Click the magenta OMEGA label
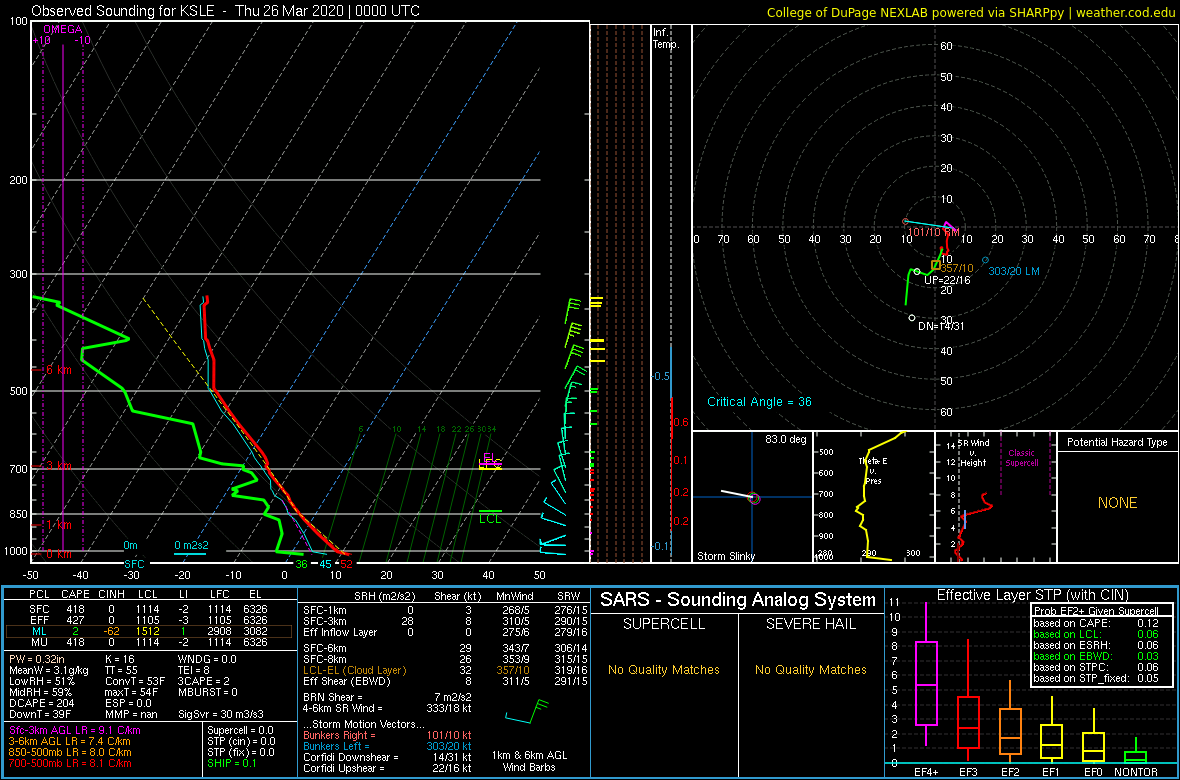This screenshot has height=780, width=1180. tap(62, 29)
